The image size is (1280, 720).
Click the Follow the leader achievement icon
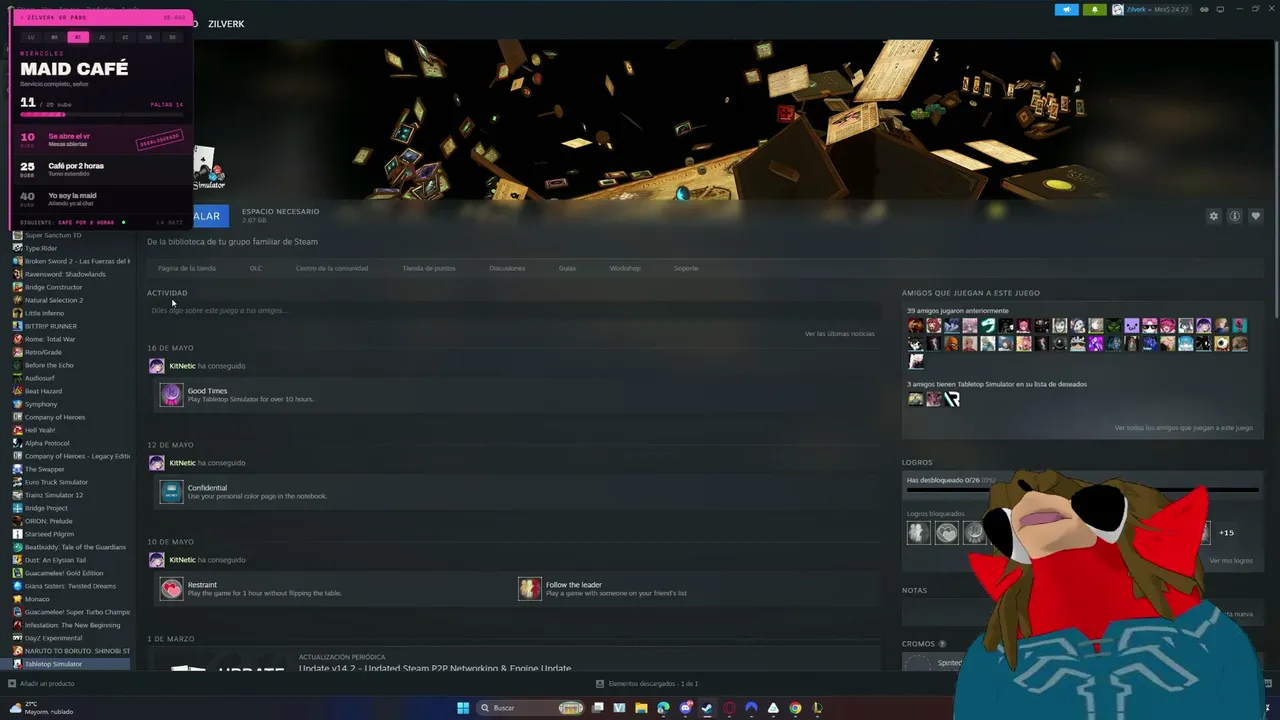(529, 589)
